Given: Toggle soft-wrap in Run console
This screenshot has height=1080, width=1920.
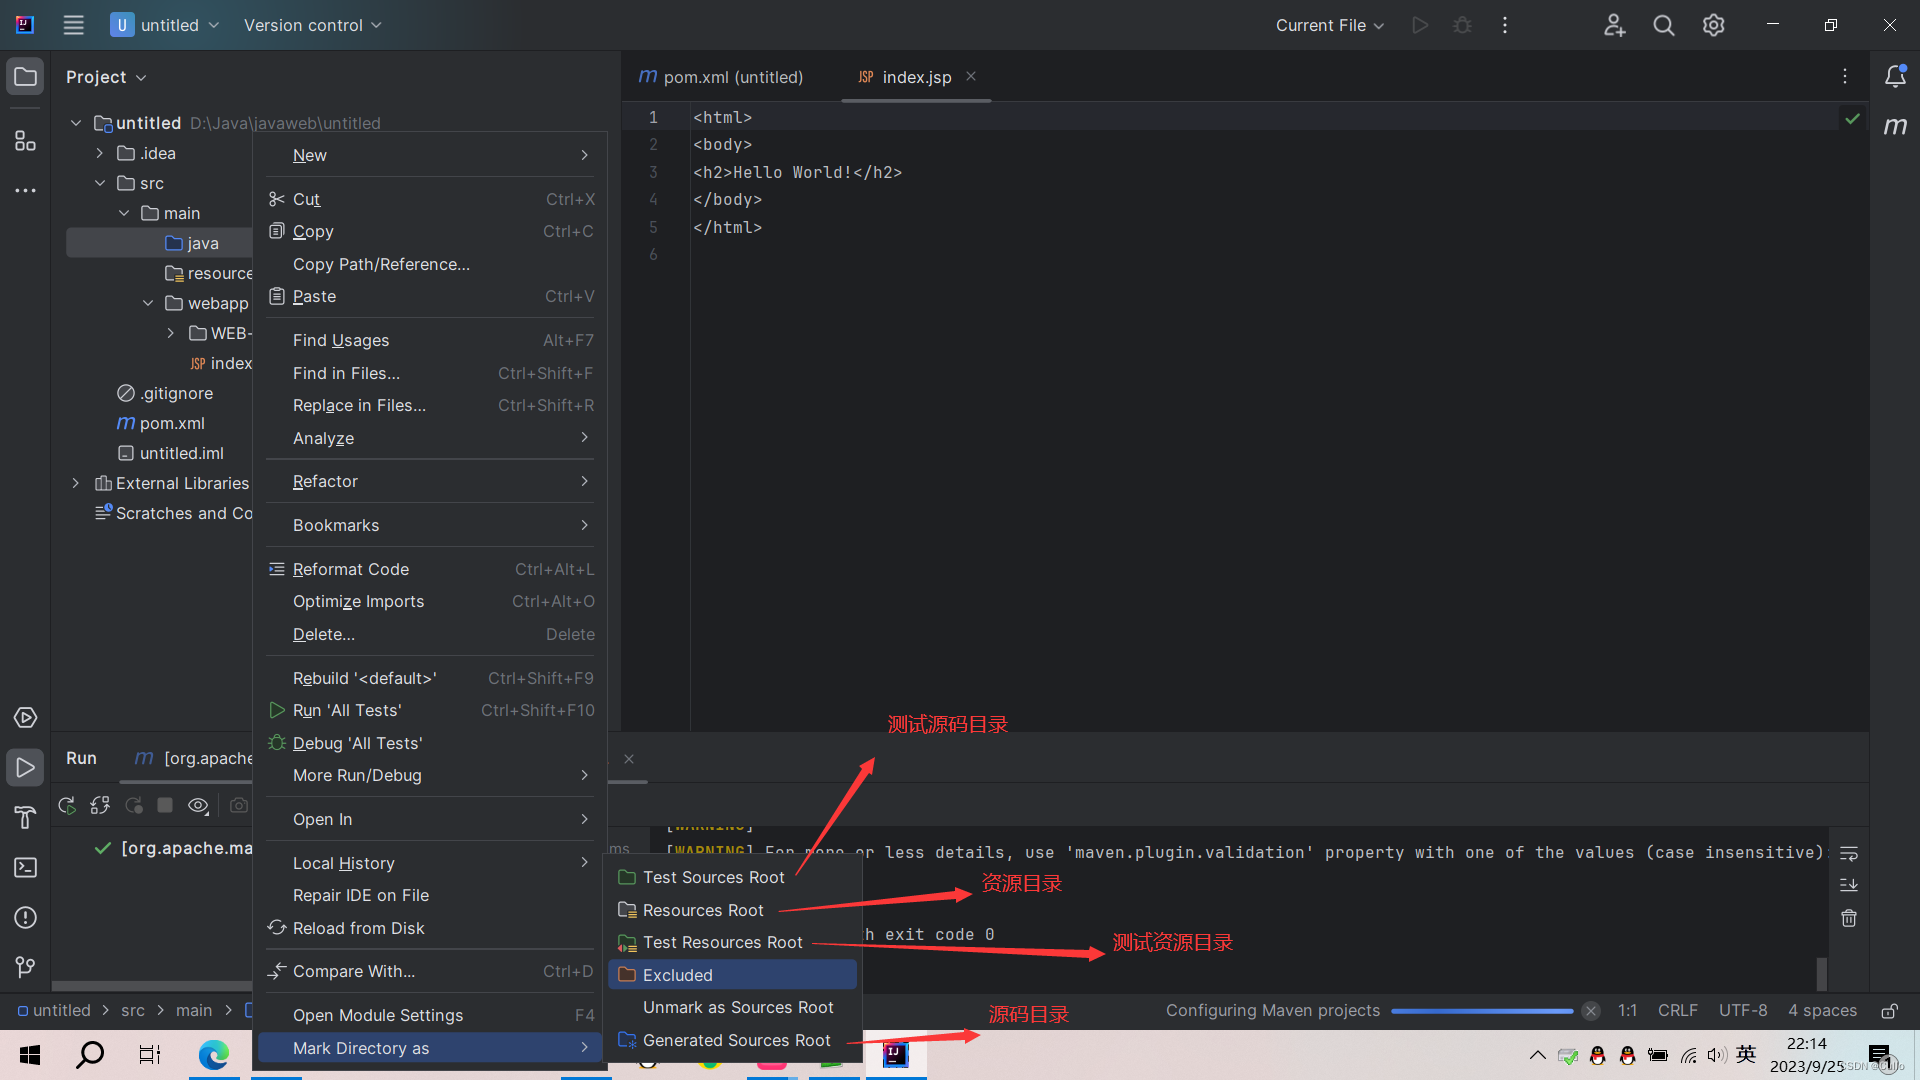Looking at the screenshot, I should click(1849, 854).
